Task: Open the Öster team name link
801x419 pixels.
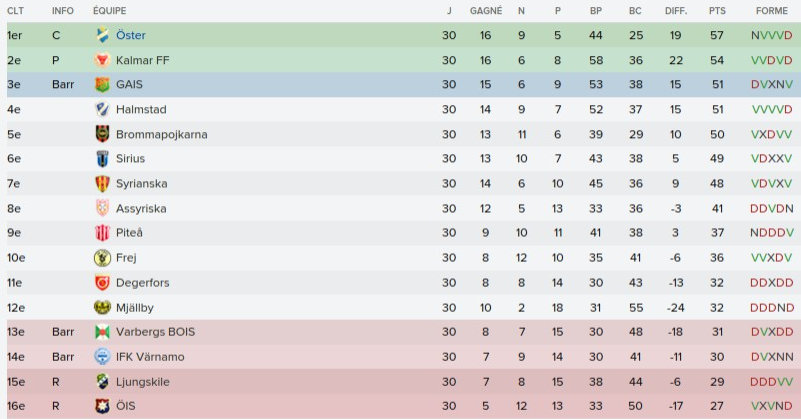Action: [x=131, y=35]
